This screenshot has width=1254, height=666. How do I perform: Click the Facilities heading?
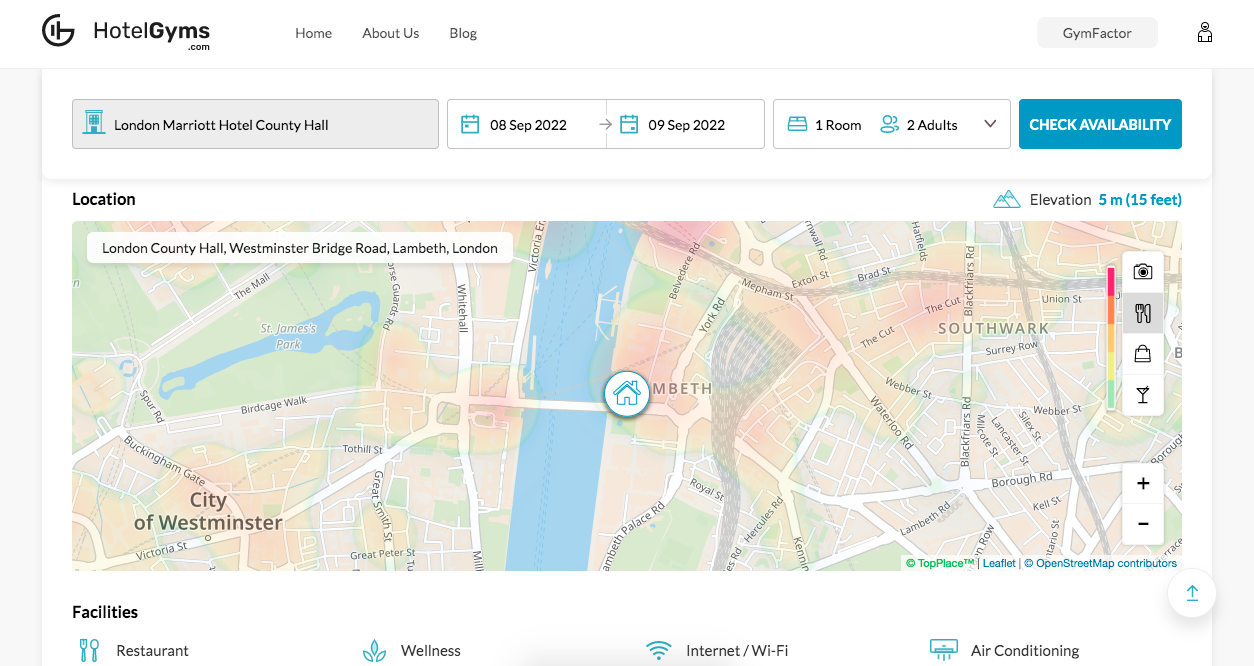(105, 612)
